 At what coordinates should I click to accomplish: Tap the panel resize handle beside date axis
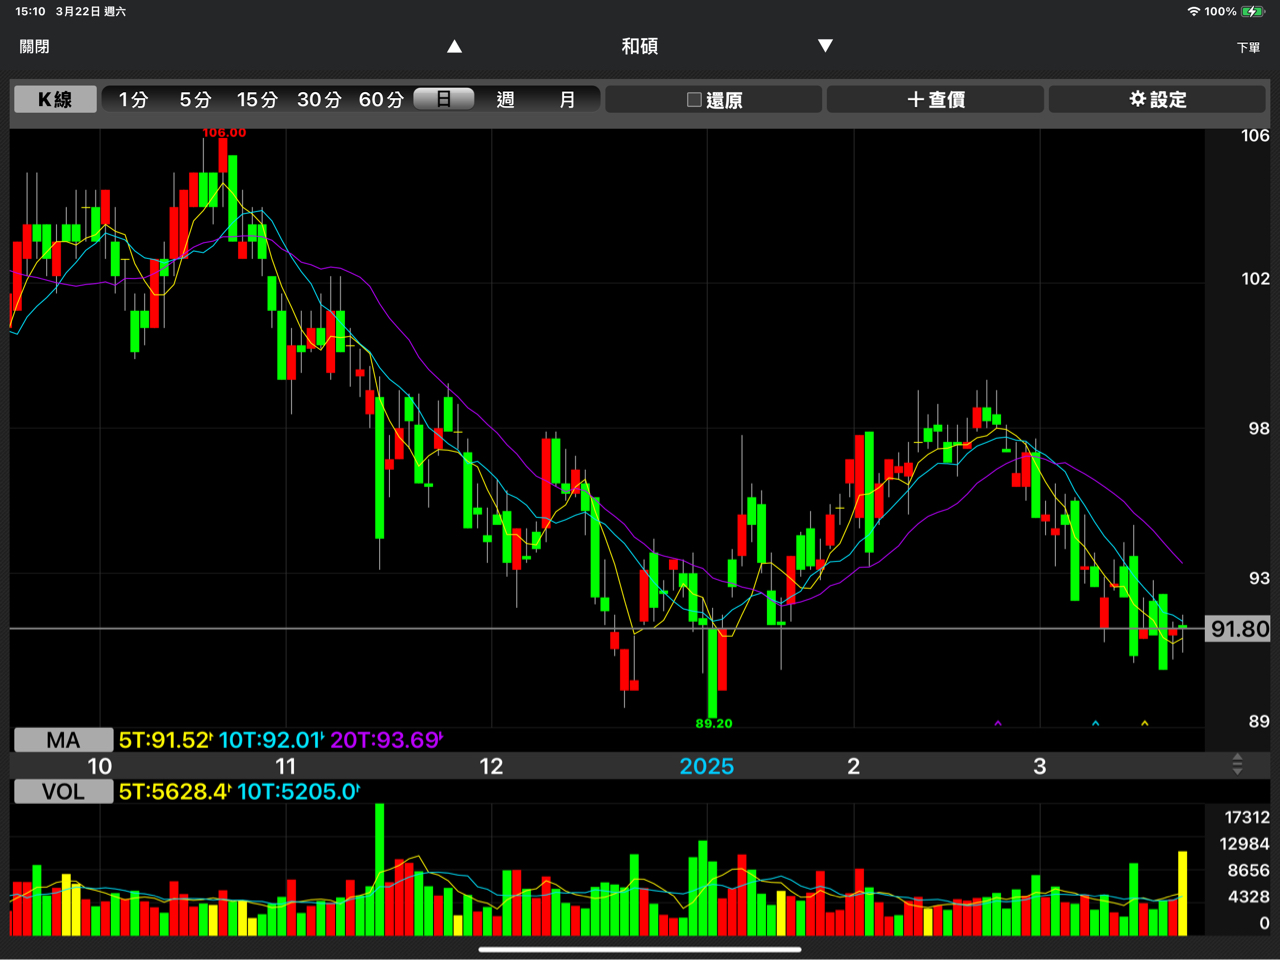pyautogui.click(x=1237, y=765)
